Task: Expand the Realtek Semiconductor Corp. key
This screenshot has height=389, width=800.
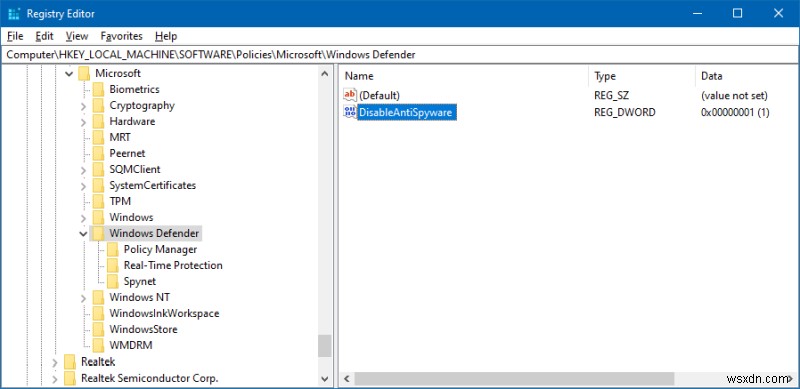Action: (55, 379)
